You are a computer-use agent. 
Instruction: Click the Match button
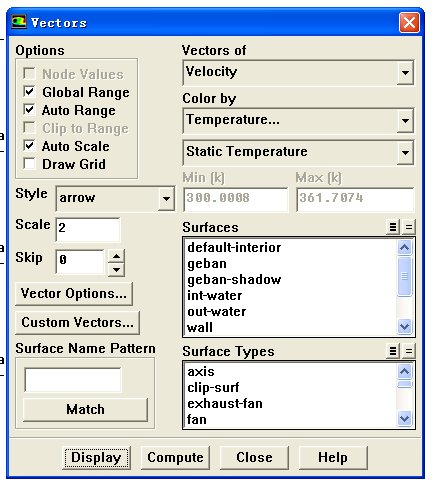point(85,409)
